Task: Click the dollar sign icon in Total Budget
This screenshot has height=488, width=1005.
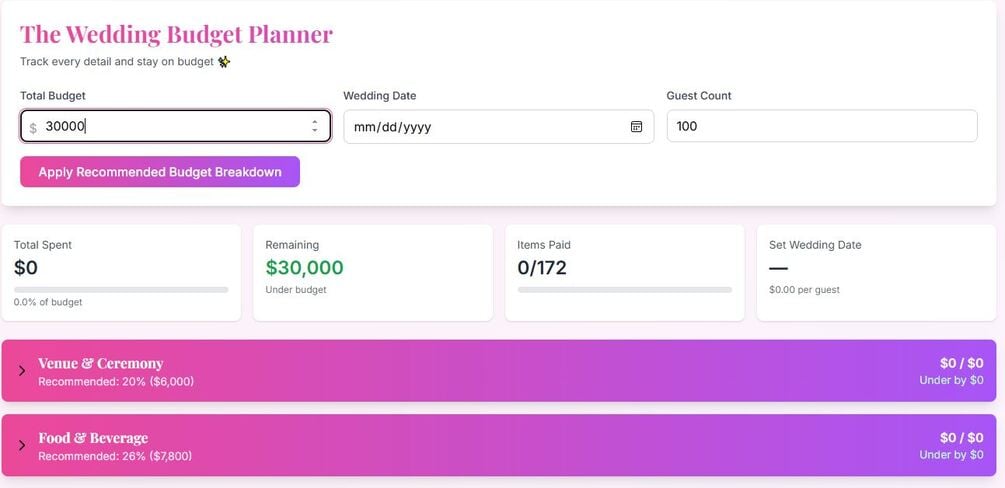Action: coord(33,128)
